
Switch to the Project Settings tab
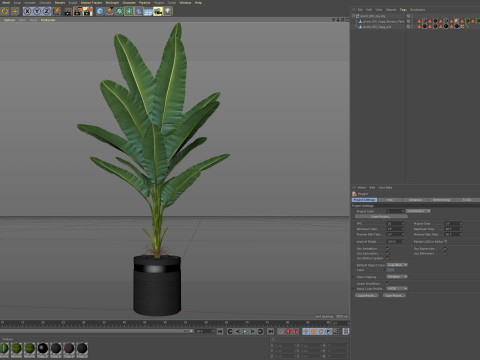click(364, 200)
